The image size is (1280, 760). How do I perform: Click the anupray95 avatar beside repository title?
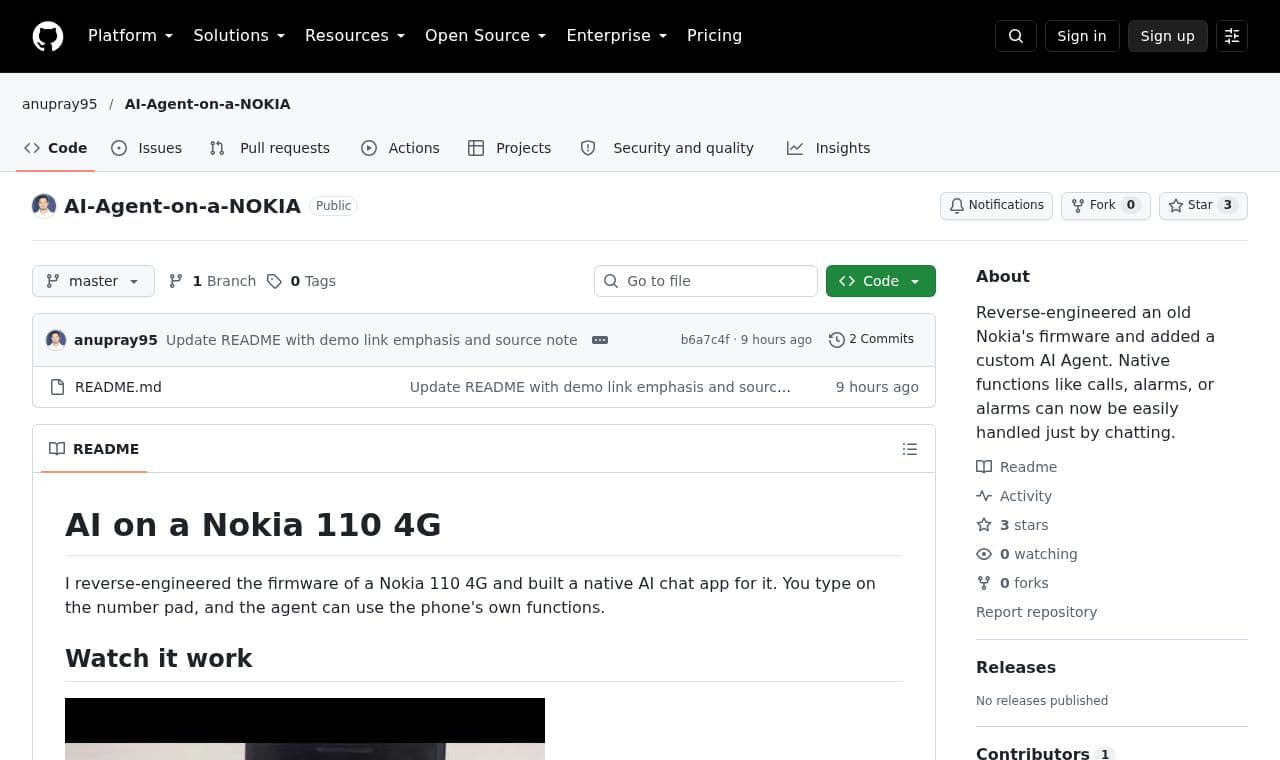coord(44,206)
